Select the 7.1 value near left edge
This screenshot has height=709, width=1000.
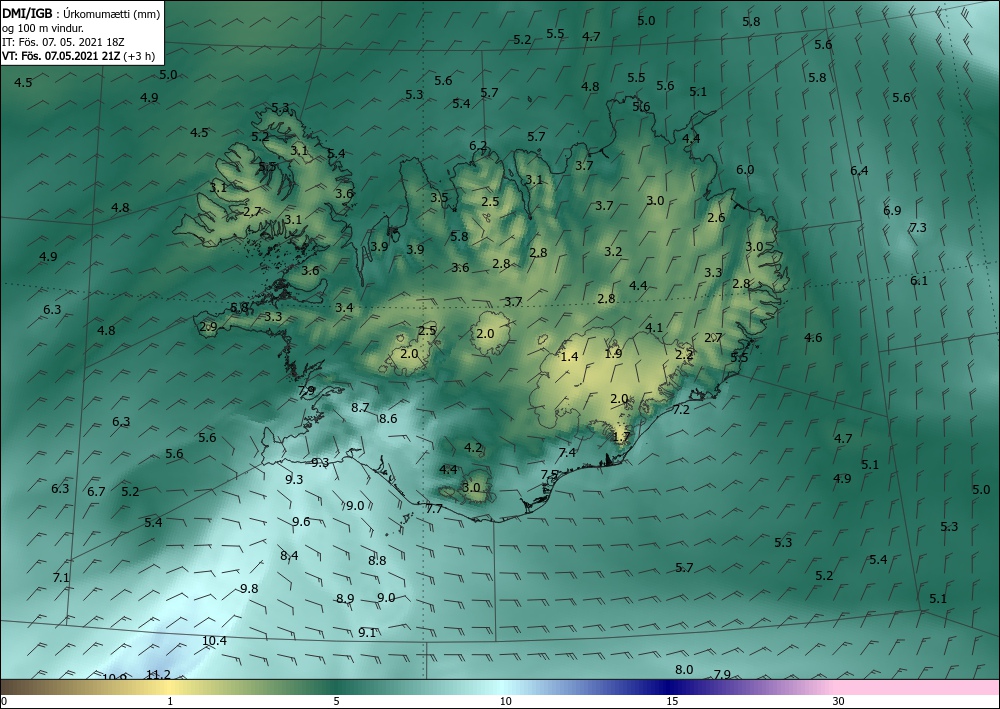pyautogui.click(x=61, y=578)
